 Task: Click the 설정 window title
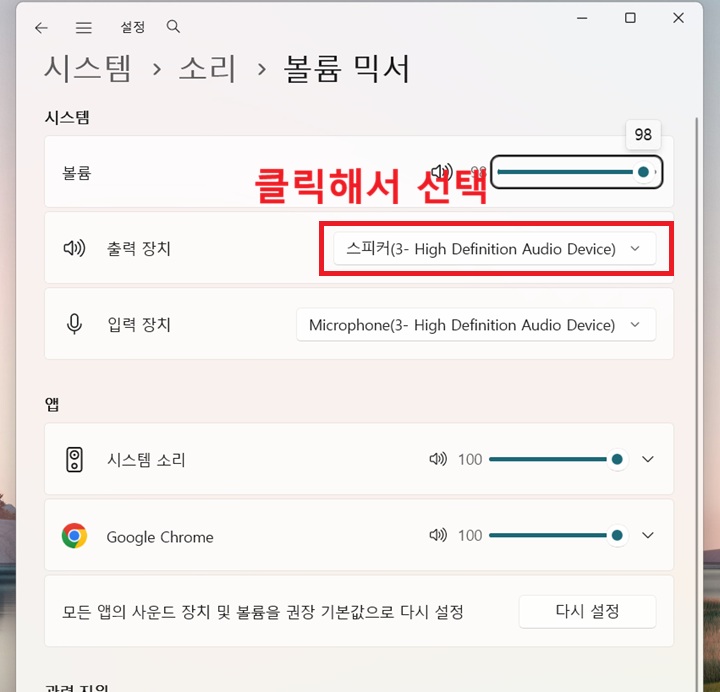(133, 27)
